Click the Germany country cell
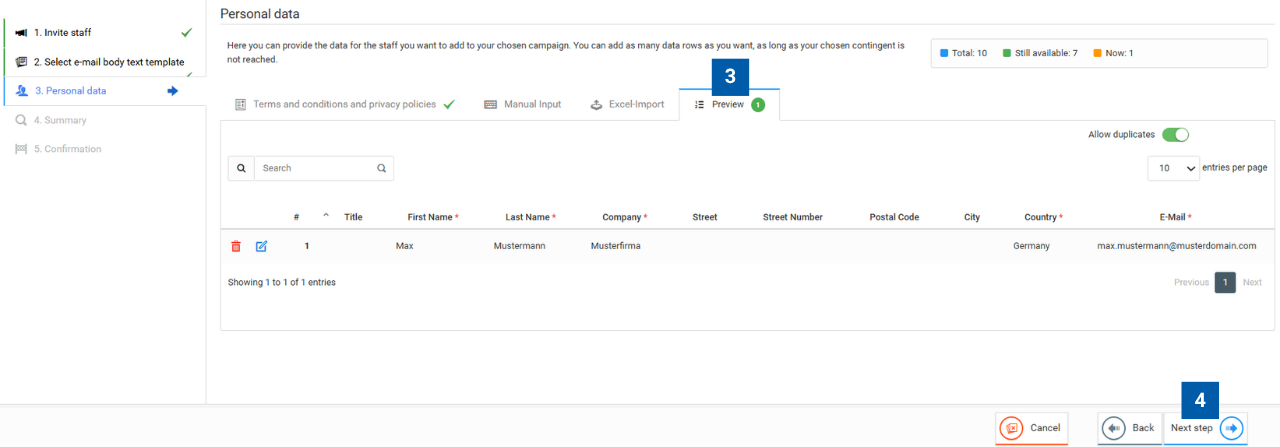This screenshot has width=1280, height=447. click(1031, 246)
